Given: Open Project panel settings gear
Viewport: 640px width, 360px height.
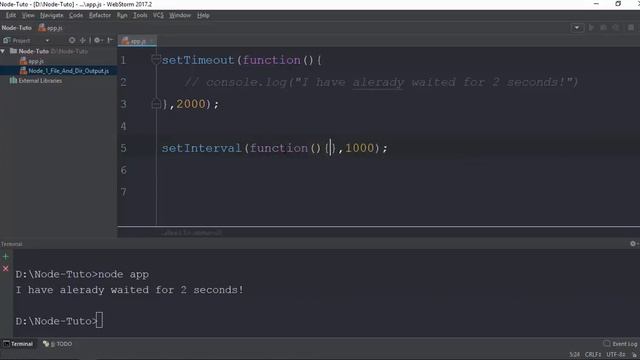Looking at the screenshot, I should pos(98,40).
